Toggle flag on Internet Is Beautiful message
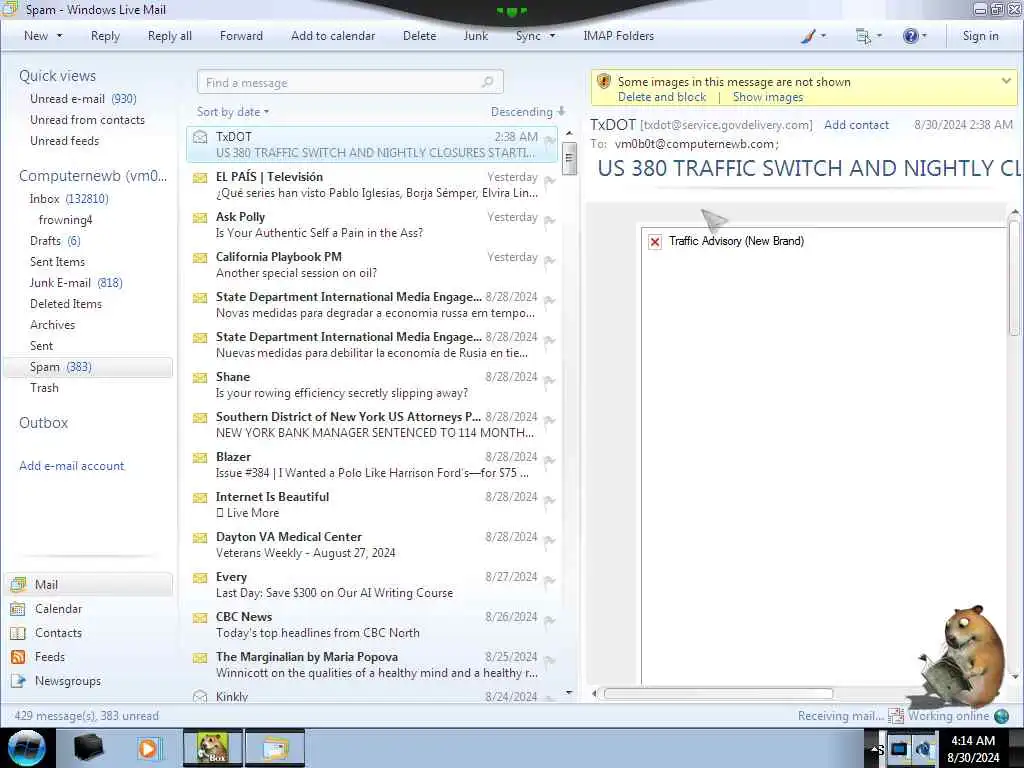1024x768 pixels. 550,500
